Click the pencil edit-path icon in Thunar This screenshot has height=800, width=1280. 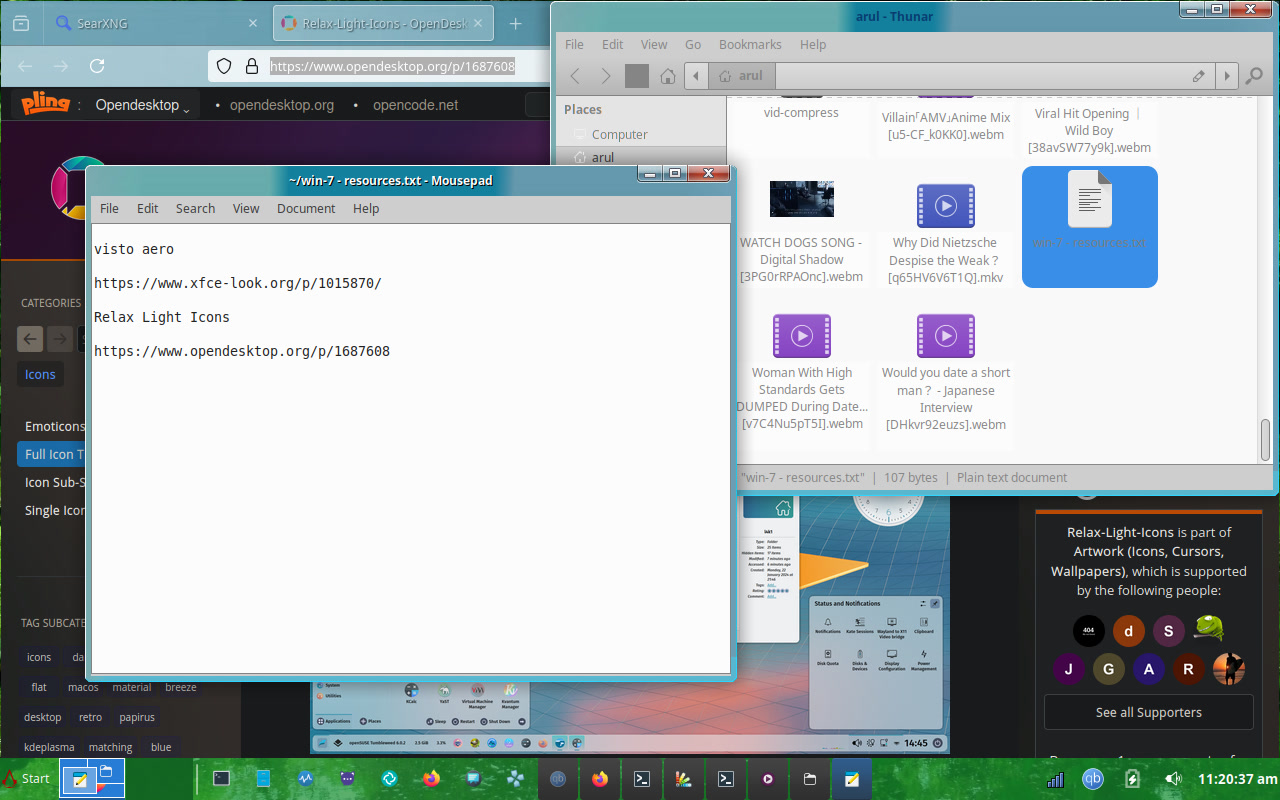[1198, 75]
